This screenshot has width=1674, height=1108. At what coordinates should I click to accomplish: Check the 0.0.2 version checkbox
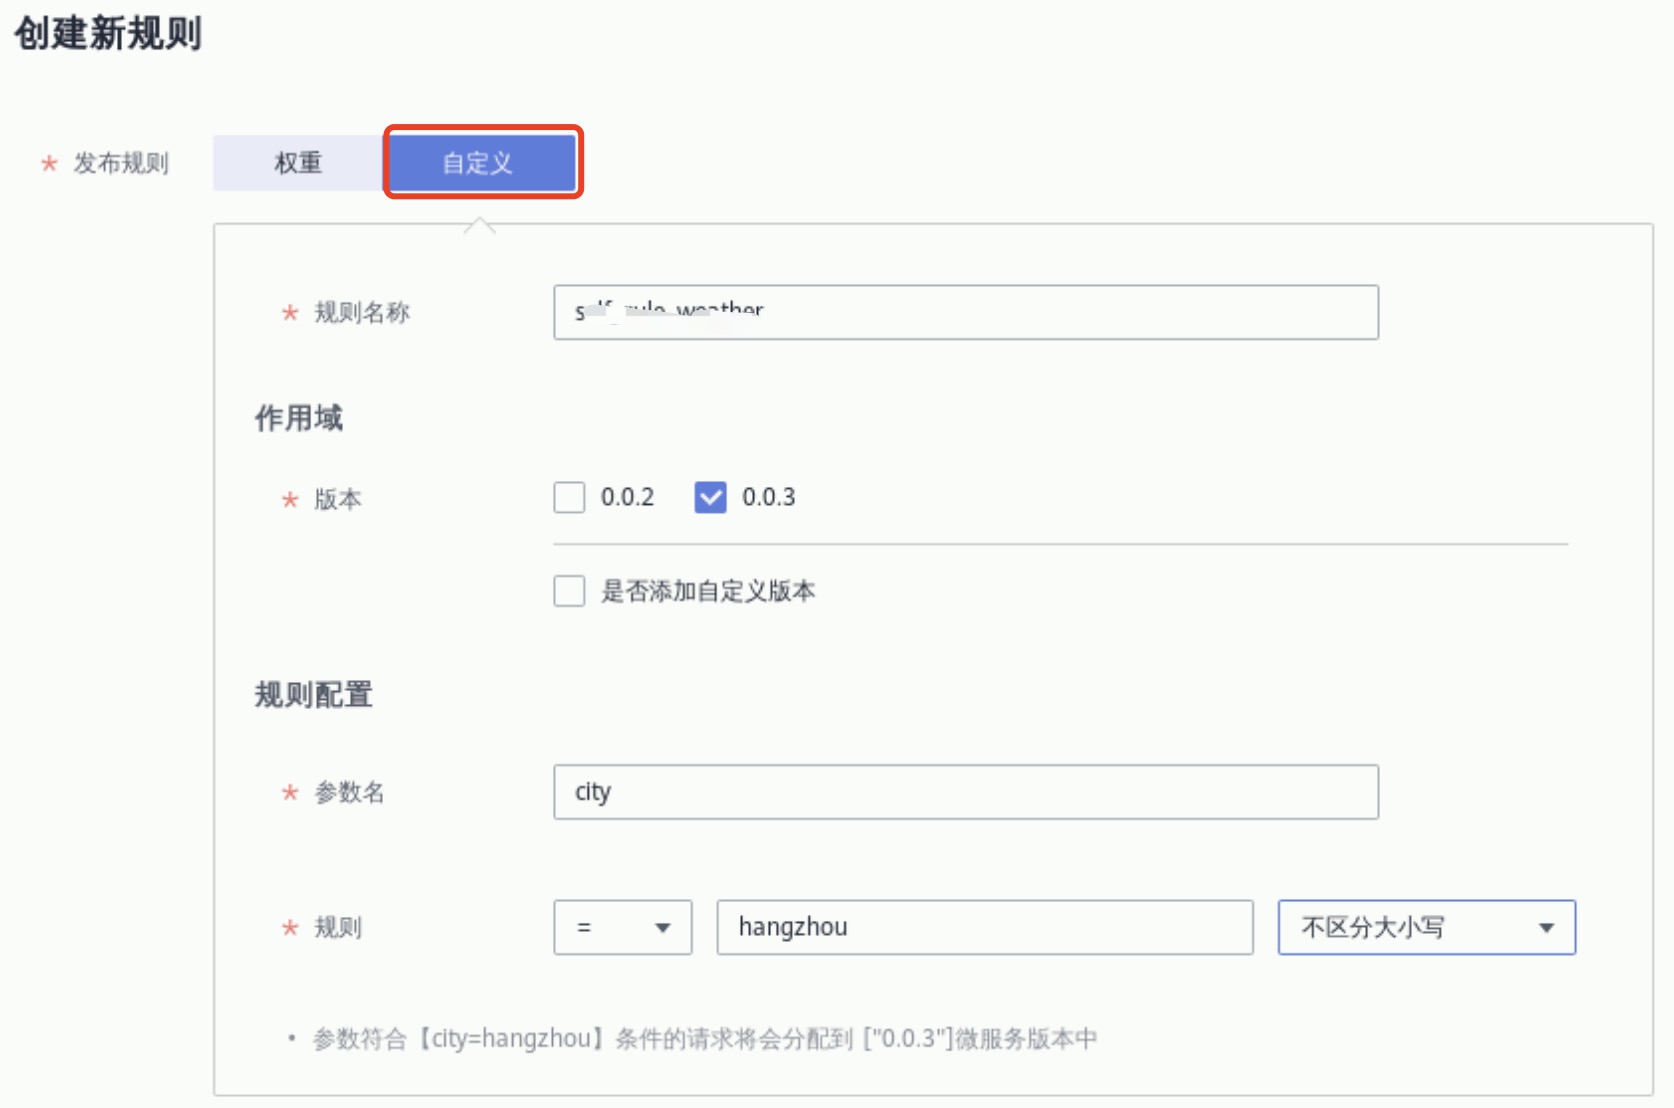pos(569,497)
